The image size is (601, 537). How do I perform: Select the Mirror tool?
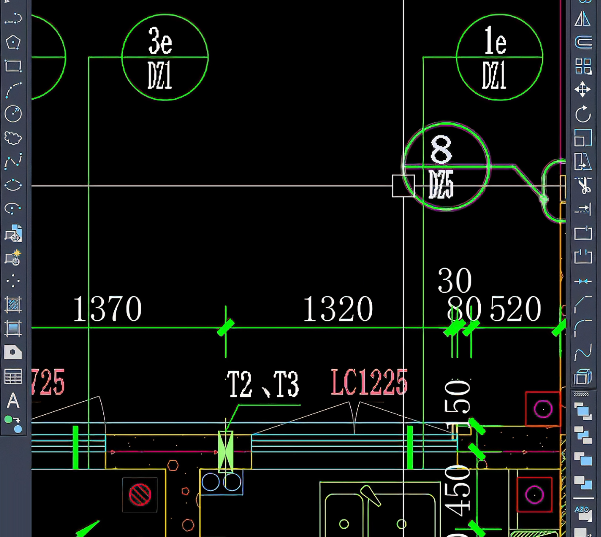583,18
